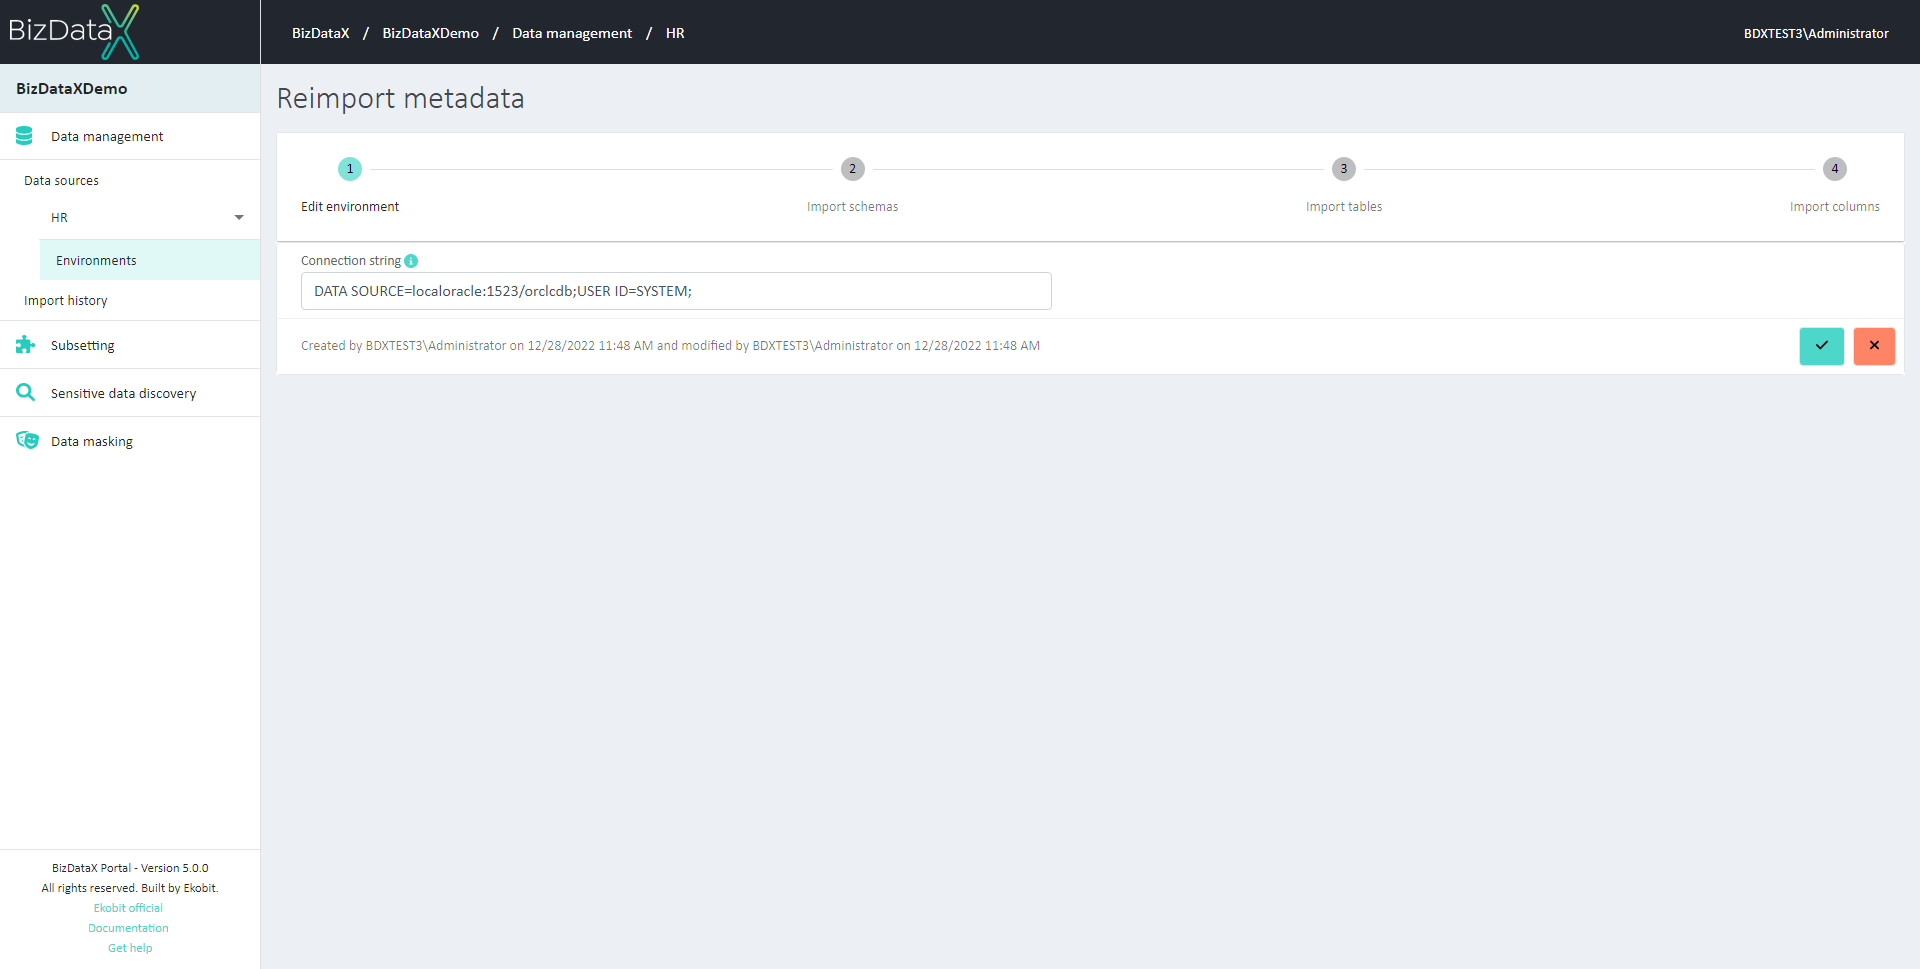The height and width of the screenshot is (969, 1920).
Task: Select step 2 circle Import schemas
Action: pos(853,169)
